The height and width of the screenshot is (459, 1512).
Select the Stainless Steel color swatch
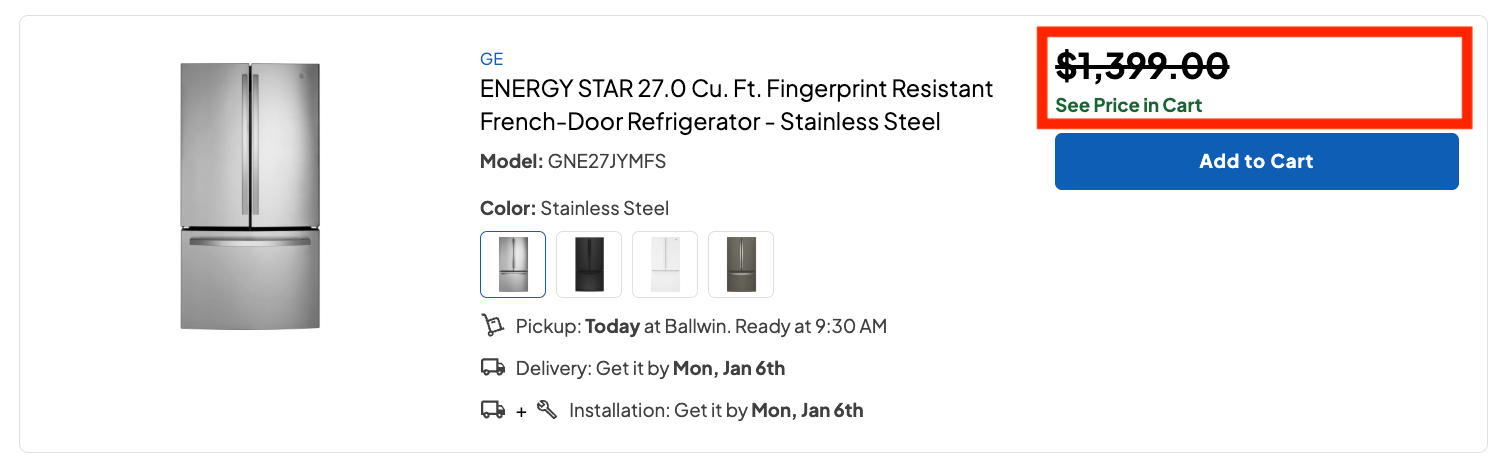pos(513,264)
